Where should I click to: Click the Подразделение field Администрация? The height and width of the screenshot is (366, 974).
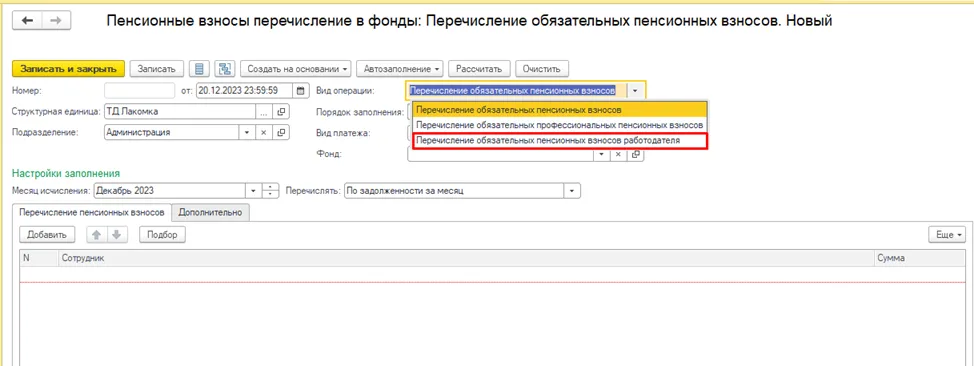point(171,133)
